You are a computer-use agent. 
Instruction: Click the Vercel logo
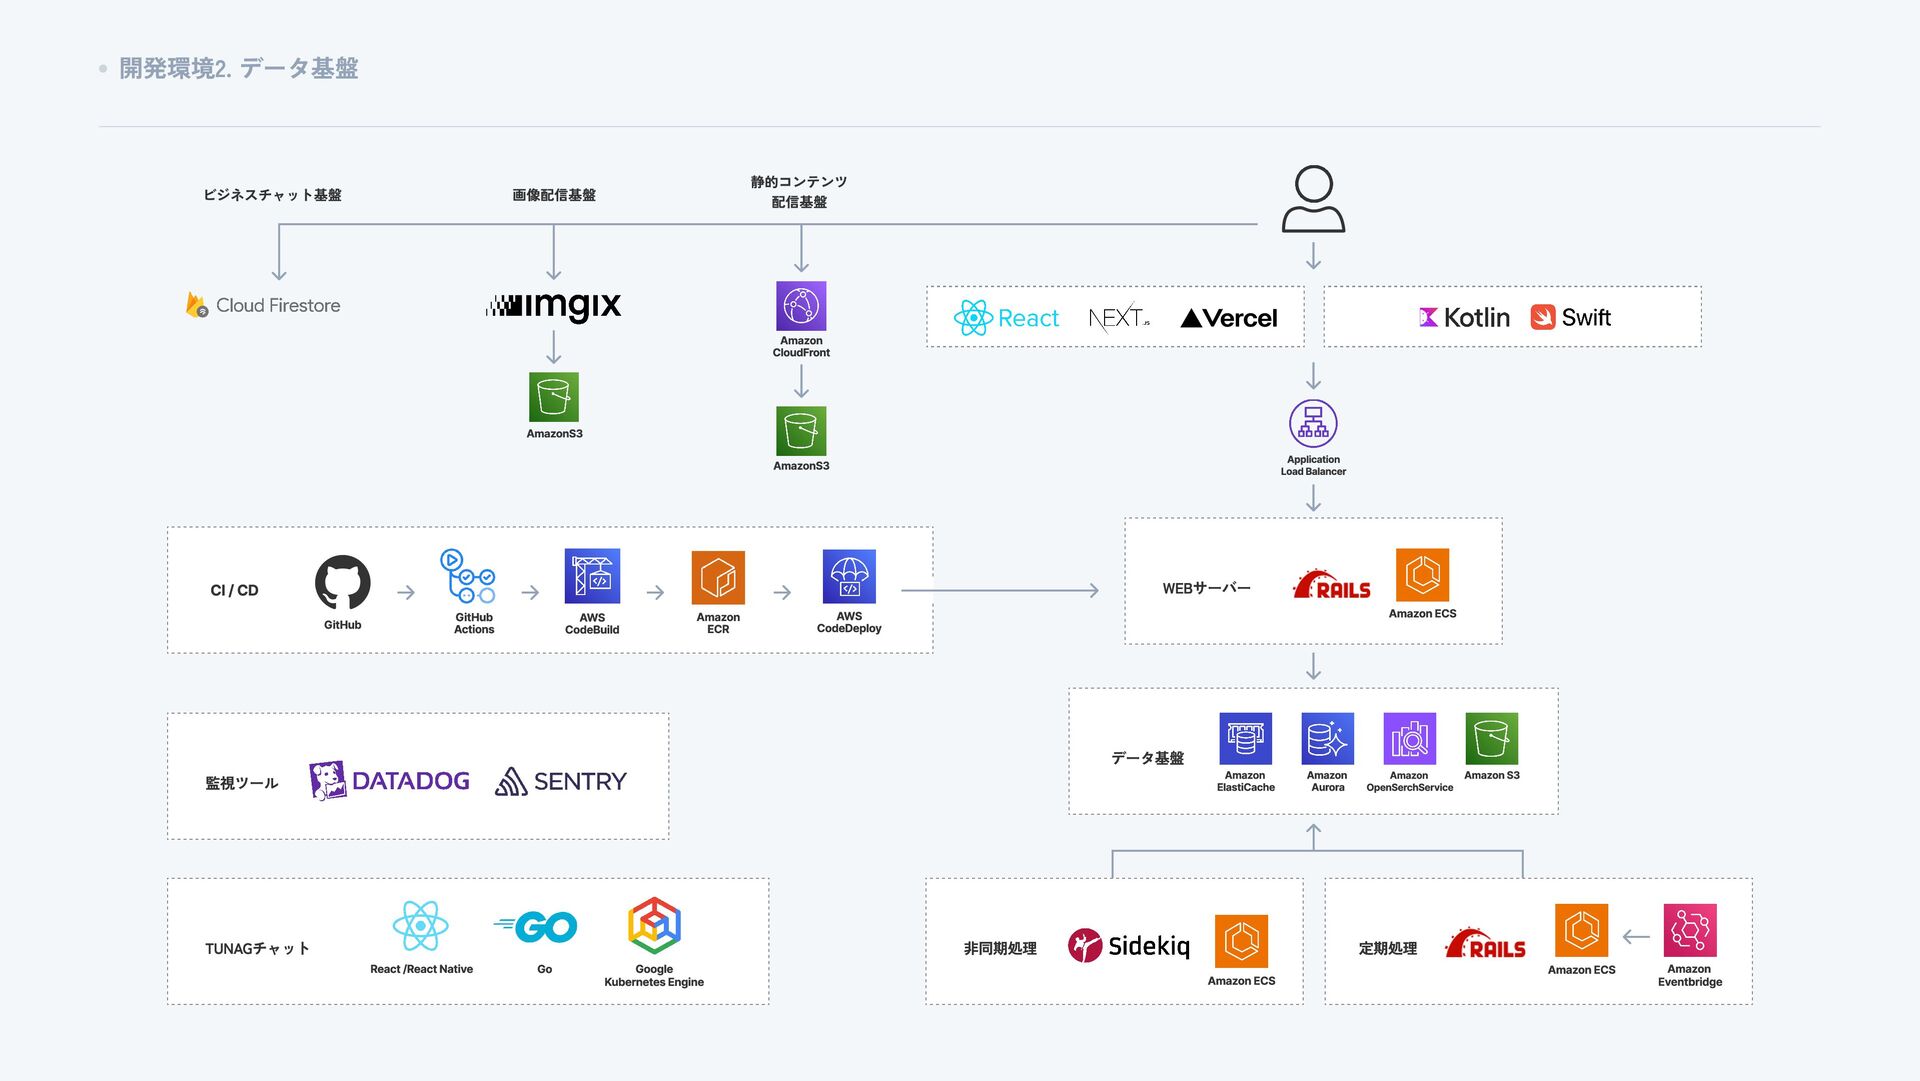[x=1228, y=318]
